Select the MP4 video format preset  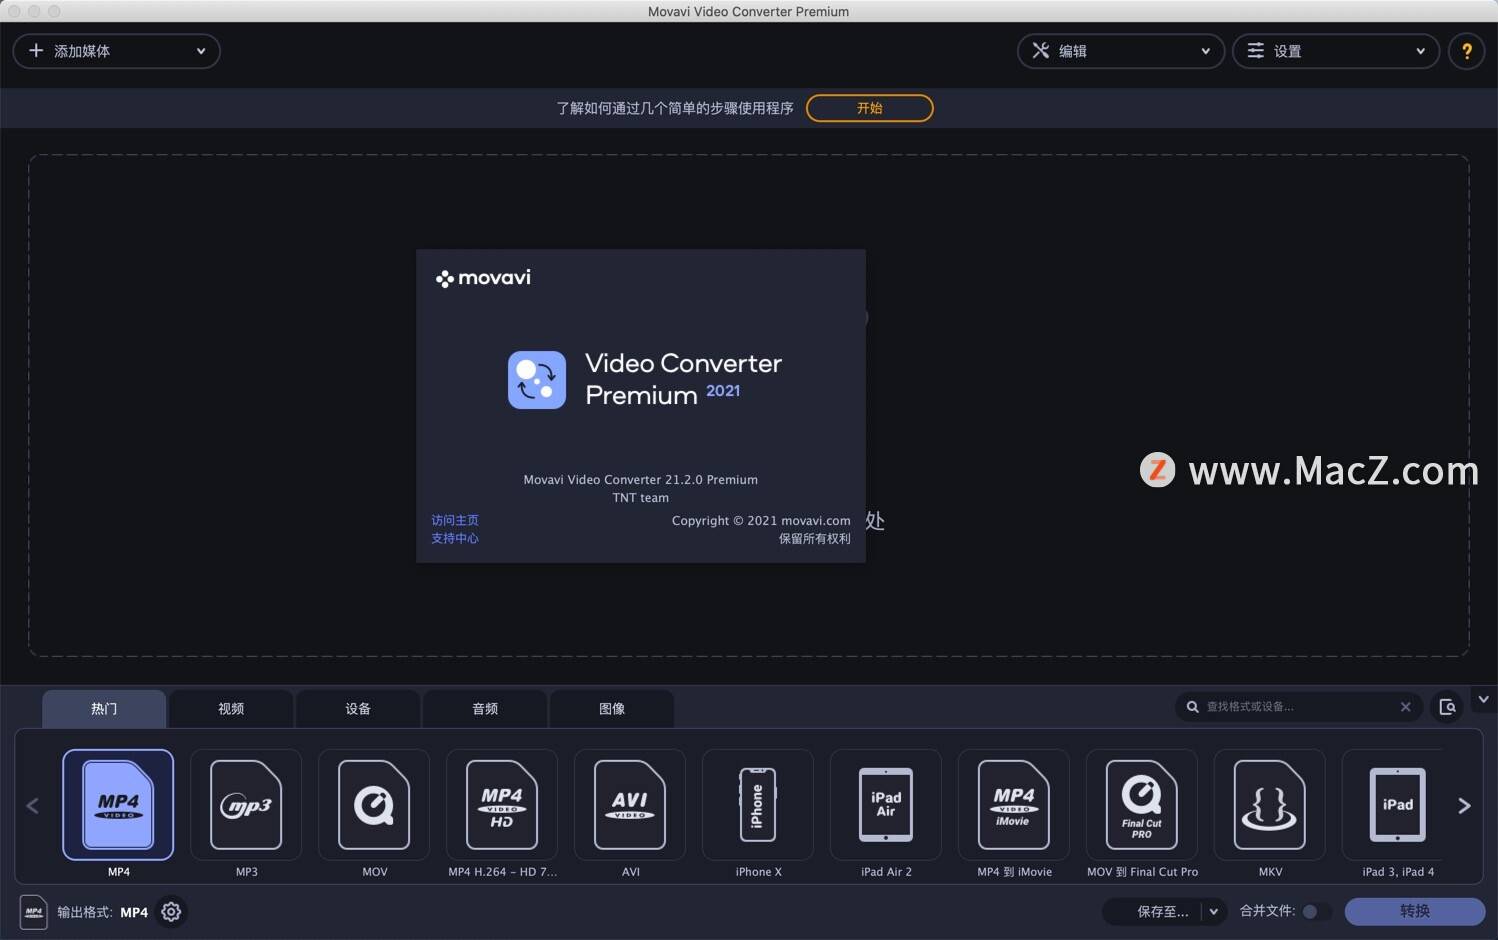pyautogui.click(x=118, y=805)
